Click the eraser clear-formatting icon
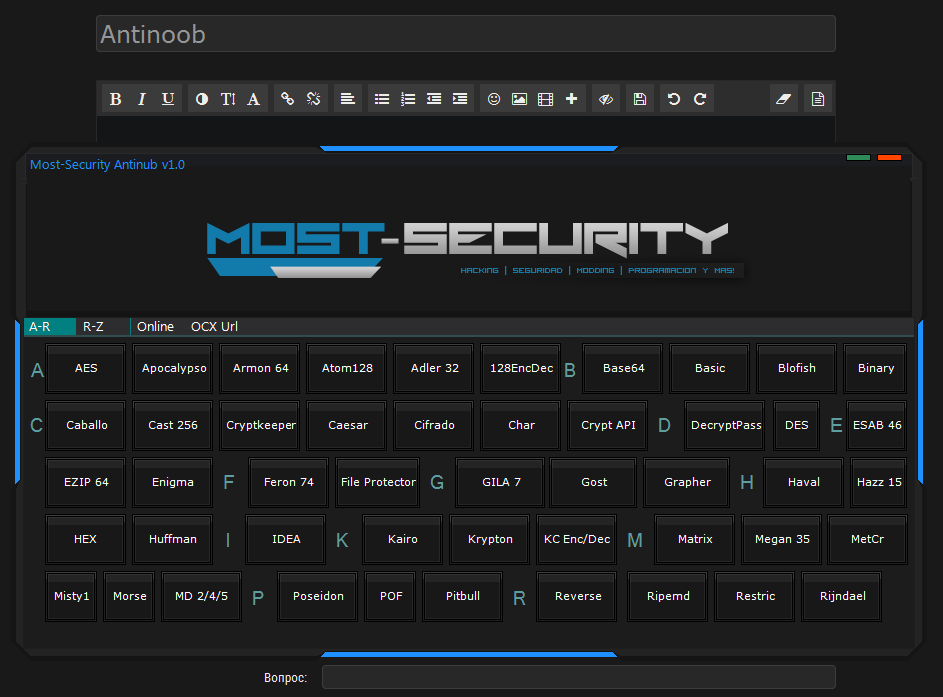This screenshot has height=697, width=943. click(784, 99)
